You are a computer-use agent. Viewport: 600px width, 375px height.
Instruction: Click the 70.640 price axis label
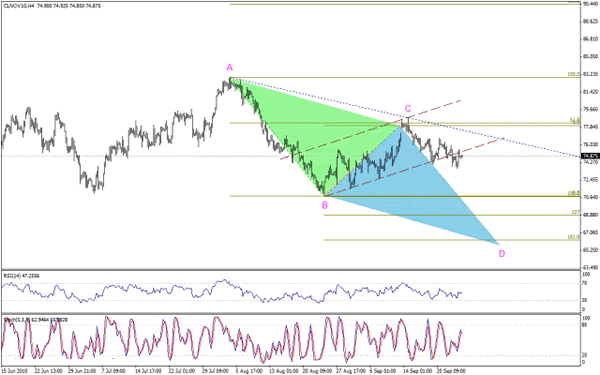[x=590, y=197]
